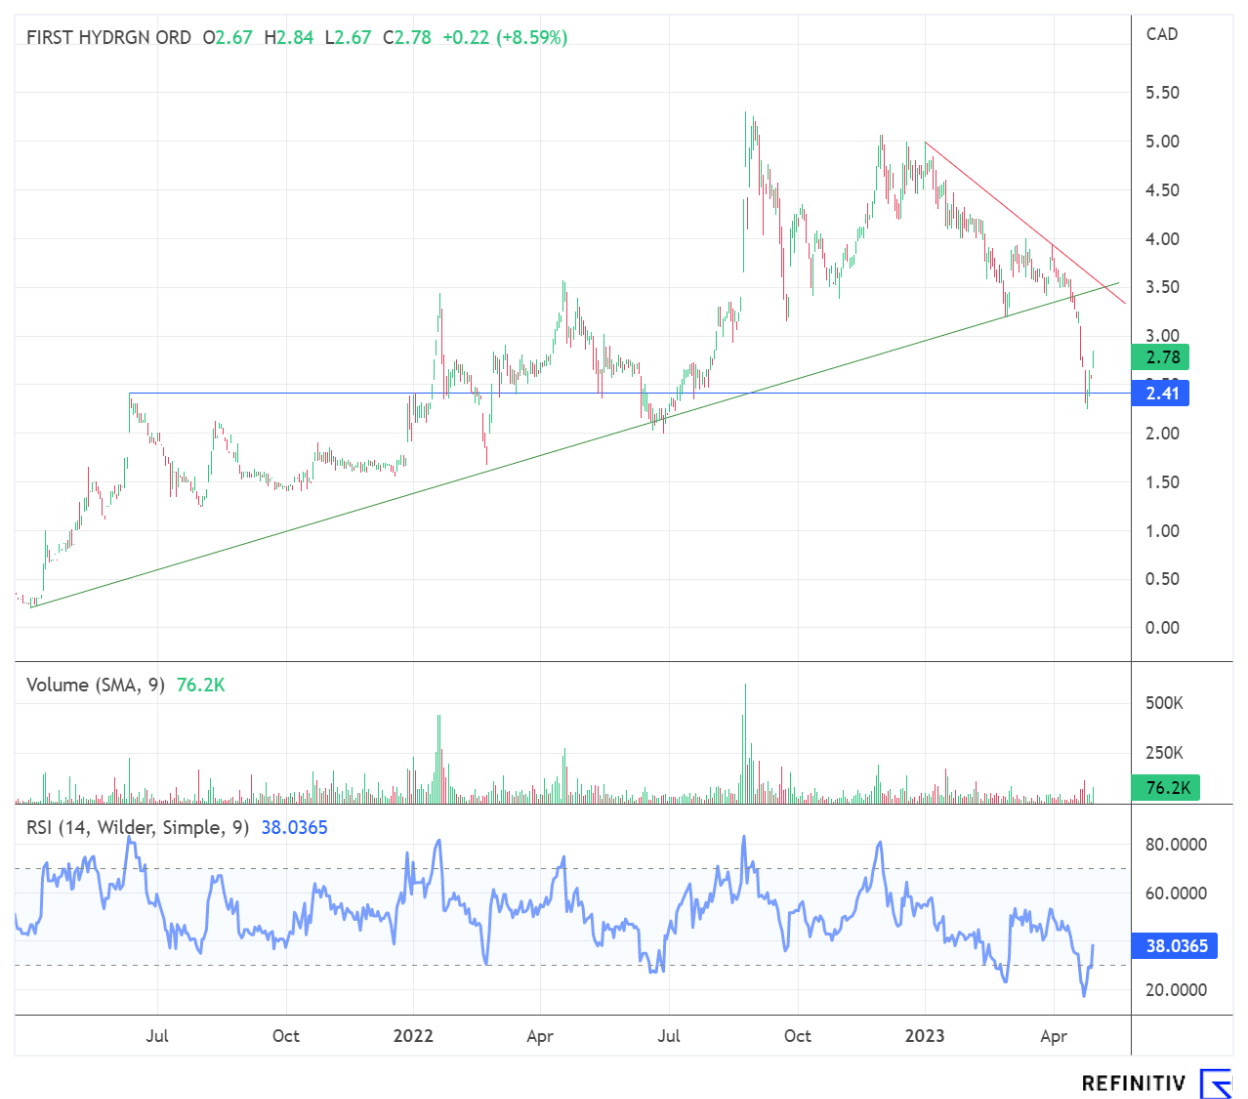Screen dimensions: 1248x1099
Task: Click the 2022 label on time axis
Action: (413, 1036)
